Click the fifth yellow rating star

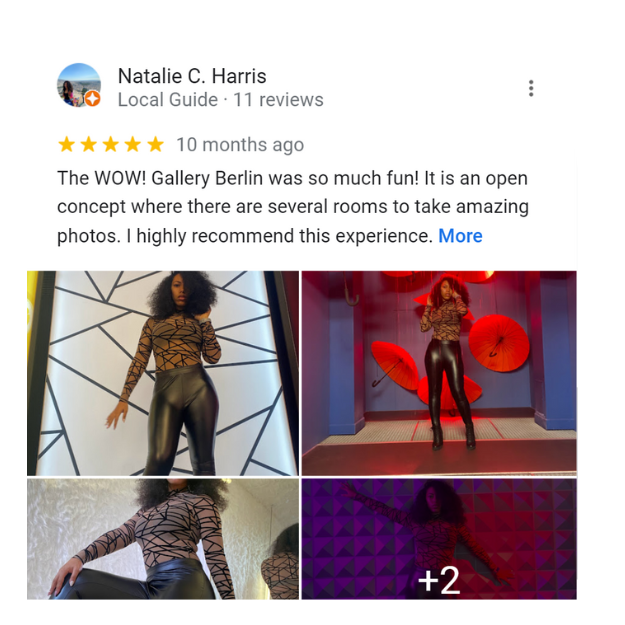point(155,144)
